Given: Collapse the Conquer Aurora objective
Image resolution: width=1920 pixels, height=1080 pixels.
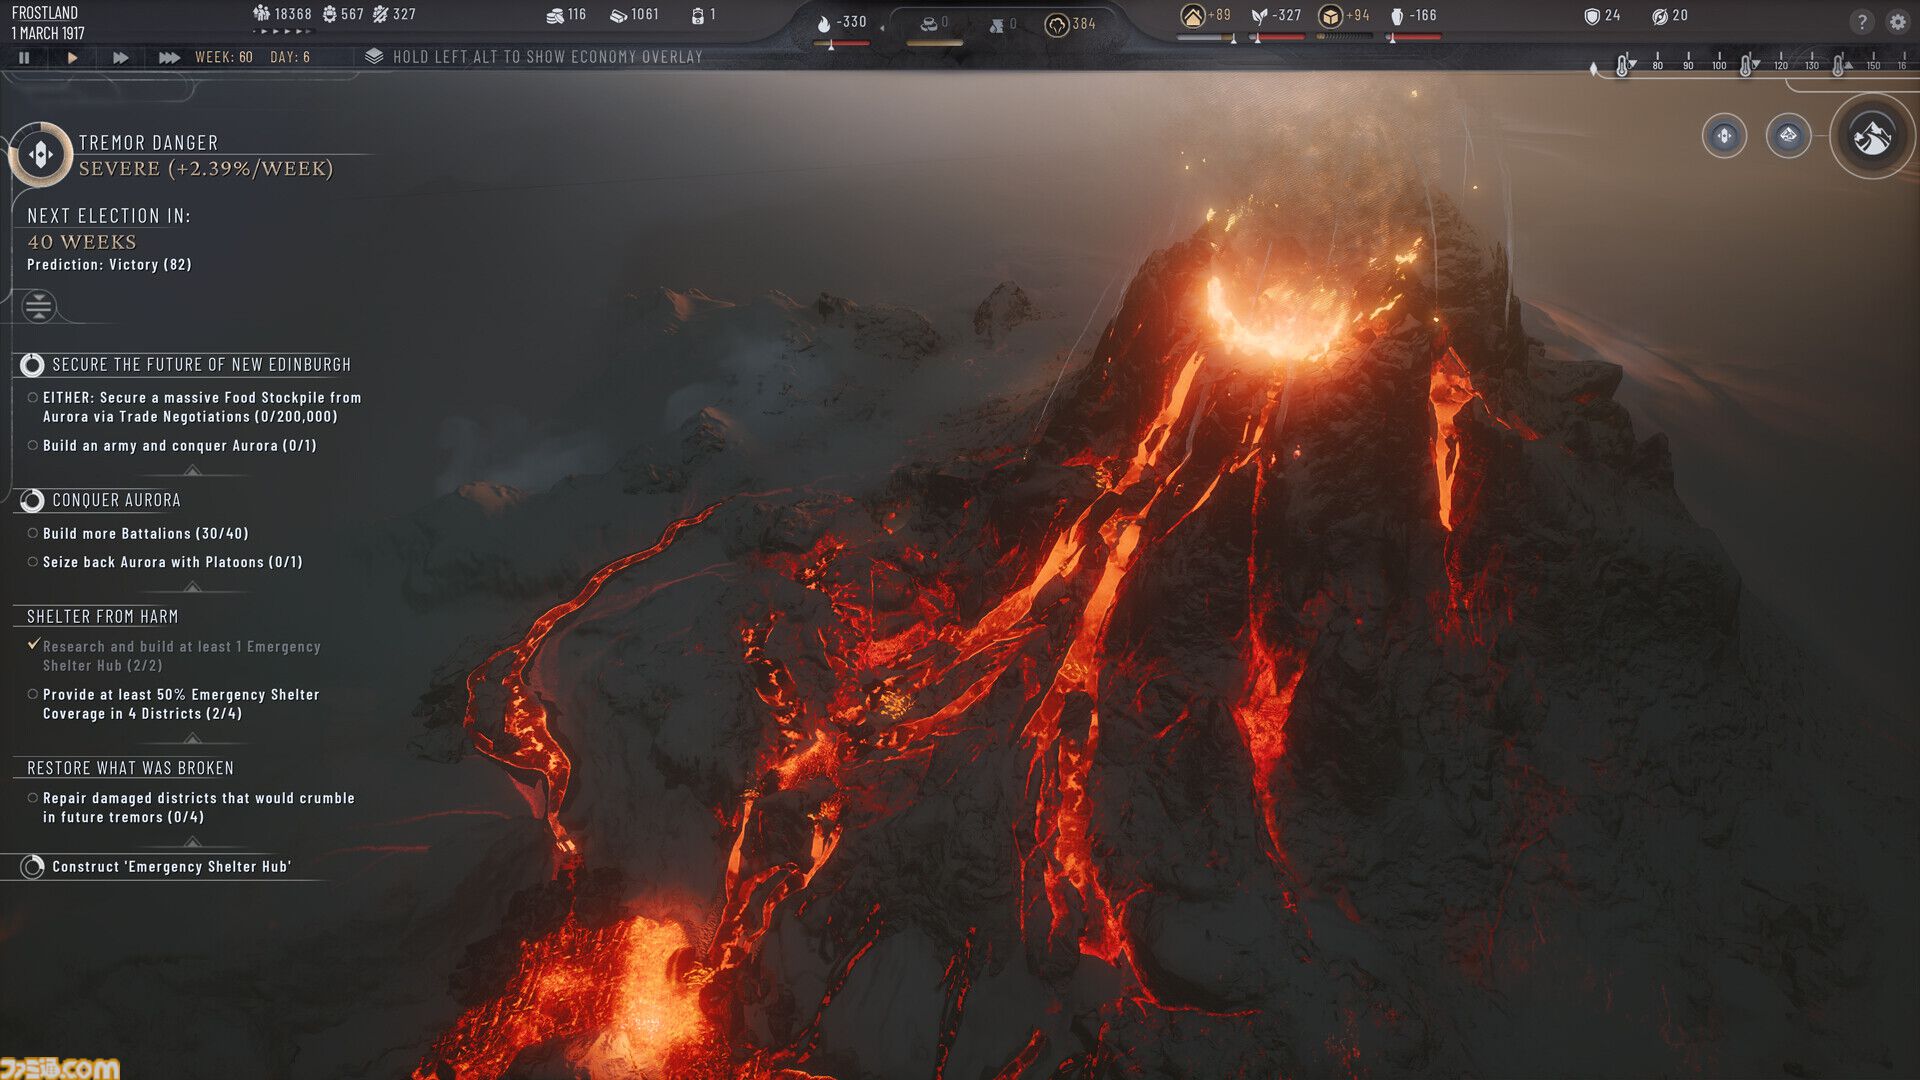Looking at the screenshot, I should pyautogui.click(x=192, y=586).
